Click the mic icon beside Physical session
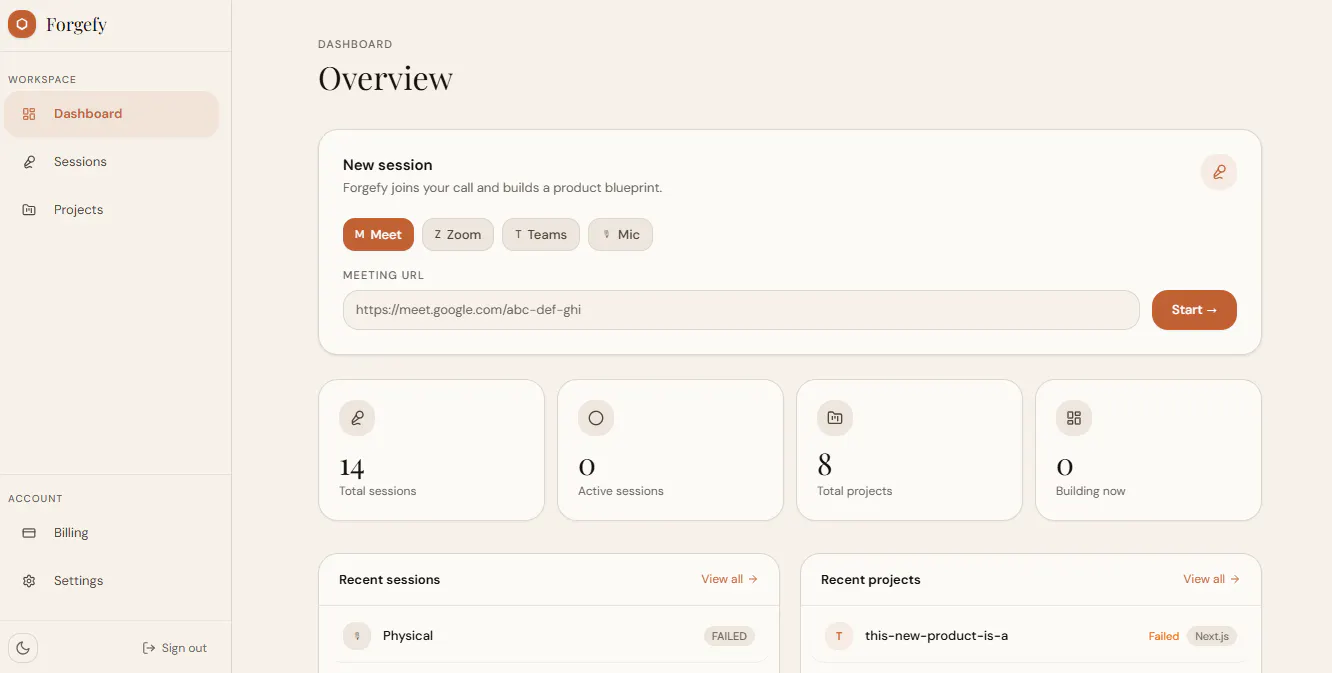Viewport: 1332px width, 673px height. coord(357,636)
